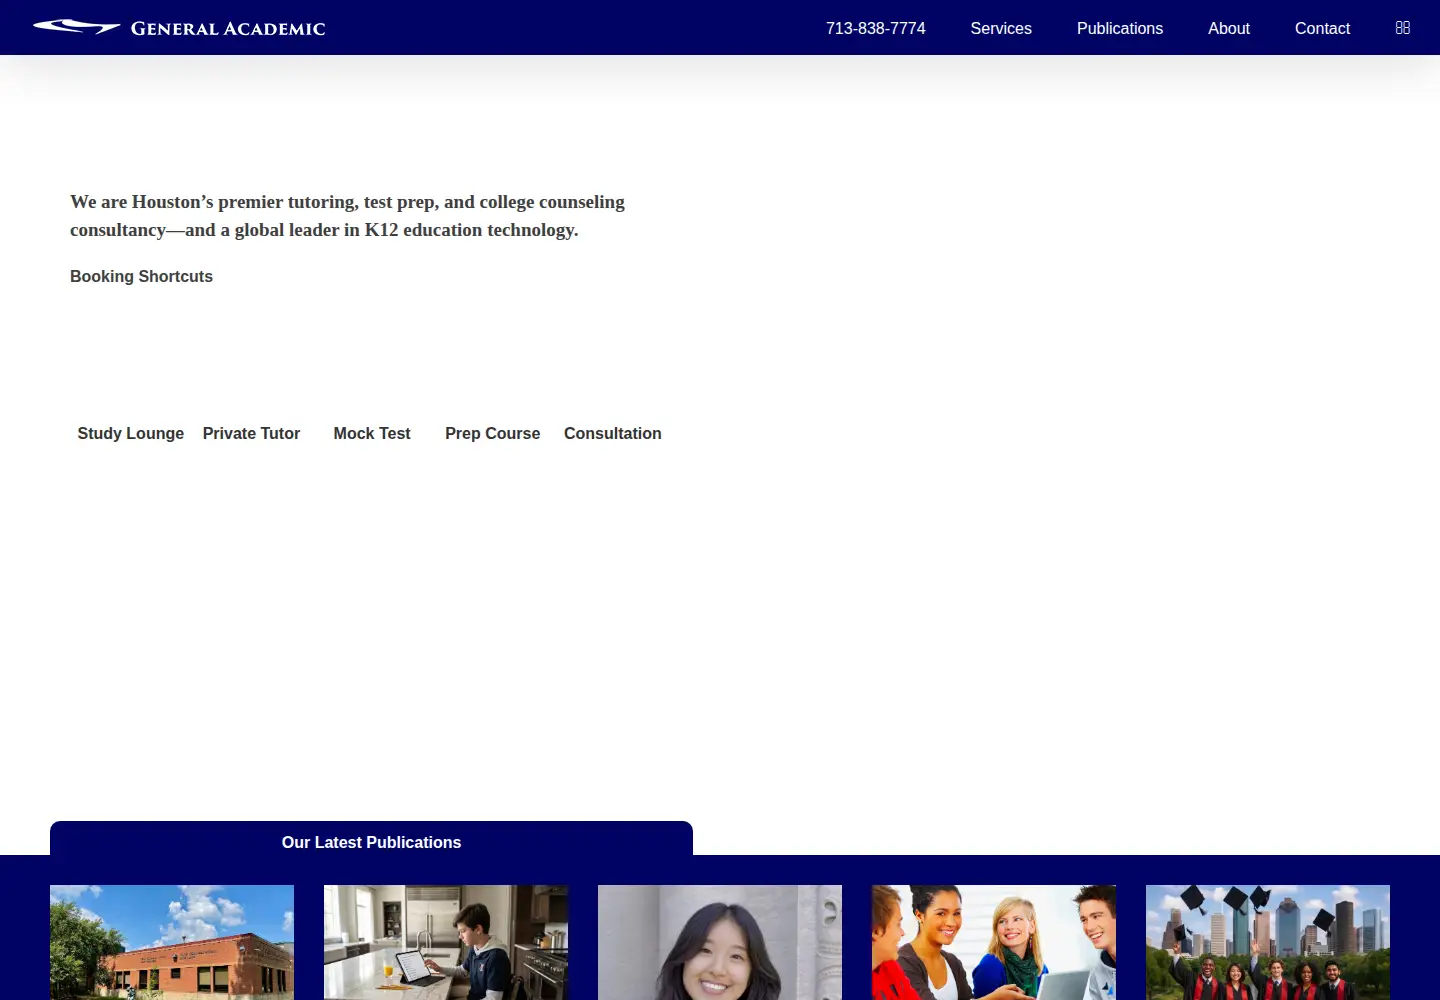Image resolution: width=1440 pixels, height=1000 pixels.
Task: Select the Prep Course booking shortcut
Action: [492, 433]
